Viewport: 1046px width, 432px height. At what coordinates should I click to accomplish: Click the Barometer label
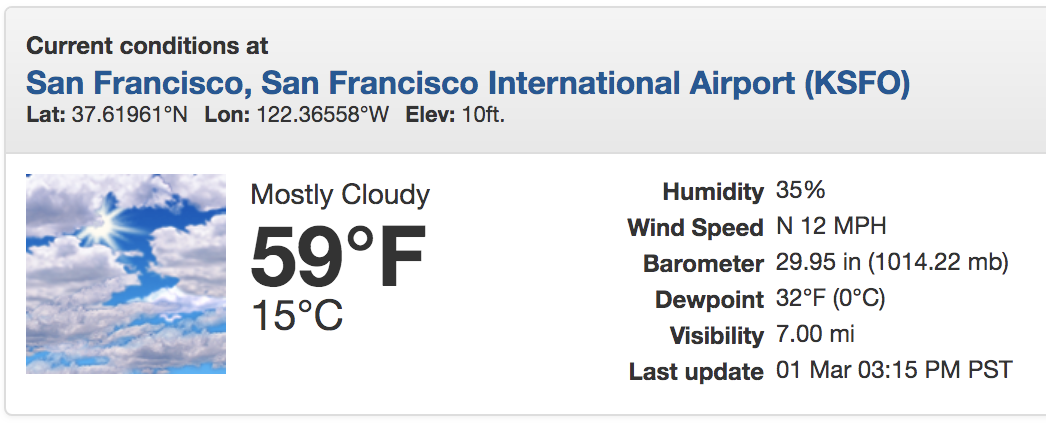[704, 264]
